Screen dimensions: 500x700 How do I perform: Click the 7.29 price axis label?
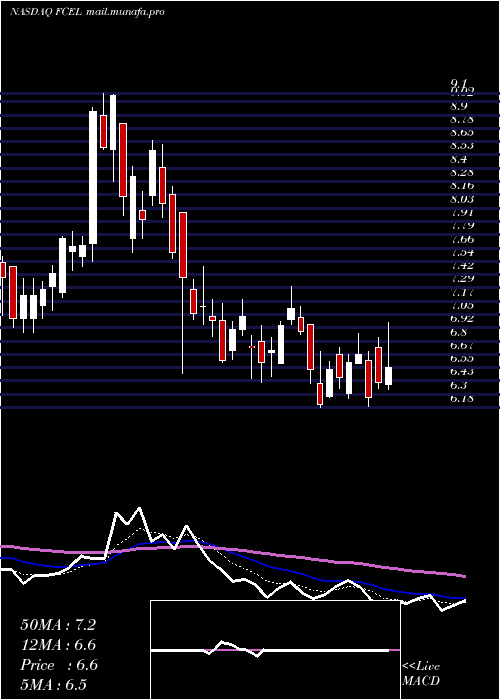(462, 279)
